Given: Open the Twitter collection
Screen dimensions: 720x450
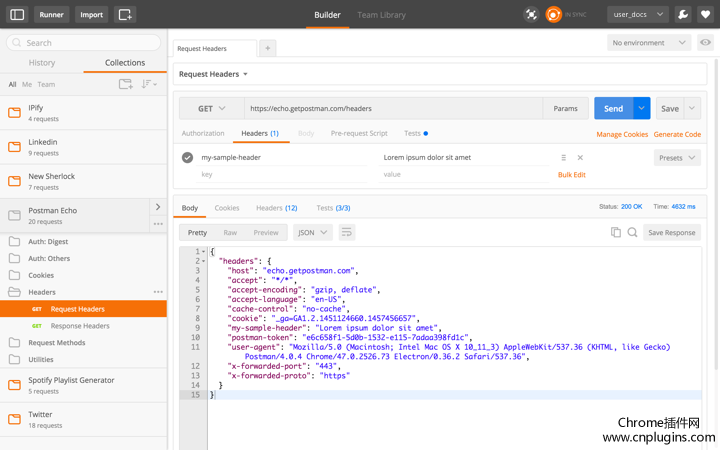Looking at the screenshot, I should pyautogui.click(x=83, y=420).
